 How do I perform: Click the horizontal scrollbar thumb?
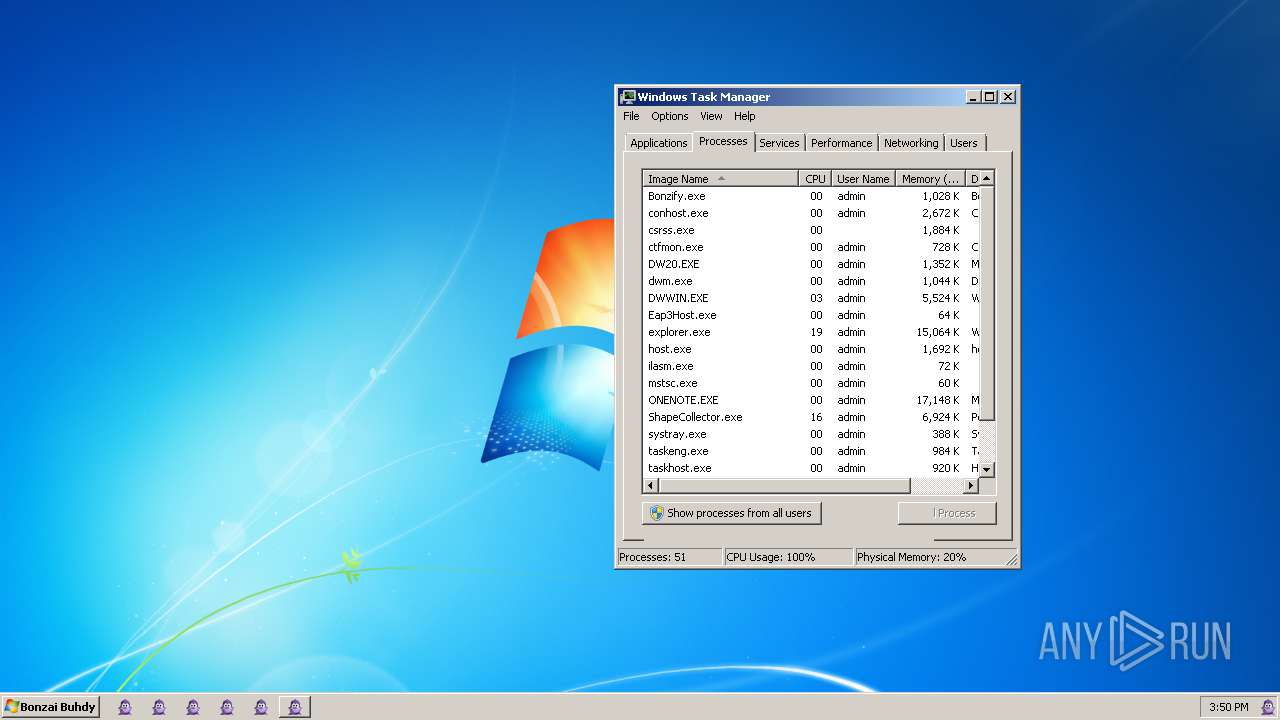(x=784, y=486)
